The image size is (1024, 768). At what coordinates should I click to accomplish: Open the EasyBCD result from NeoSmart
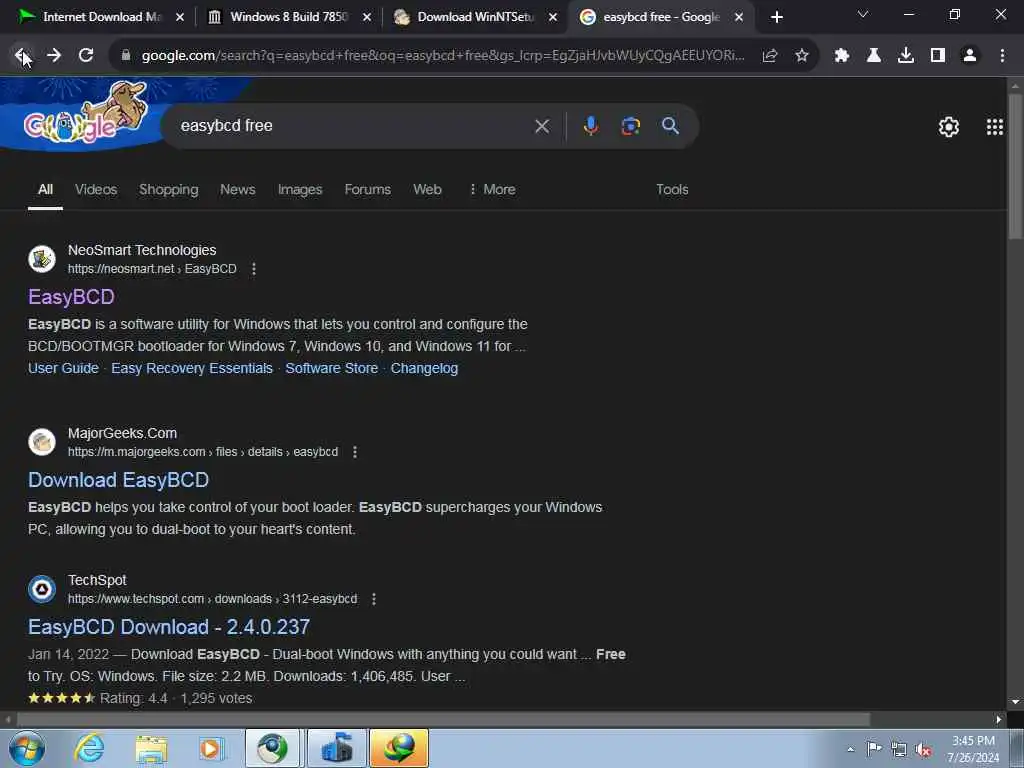pos(71,297)
